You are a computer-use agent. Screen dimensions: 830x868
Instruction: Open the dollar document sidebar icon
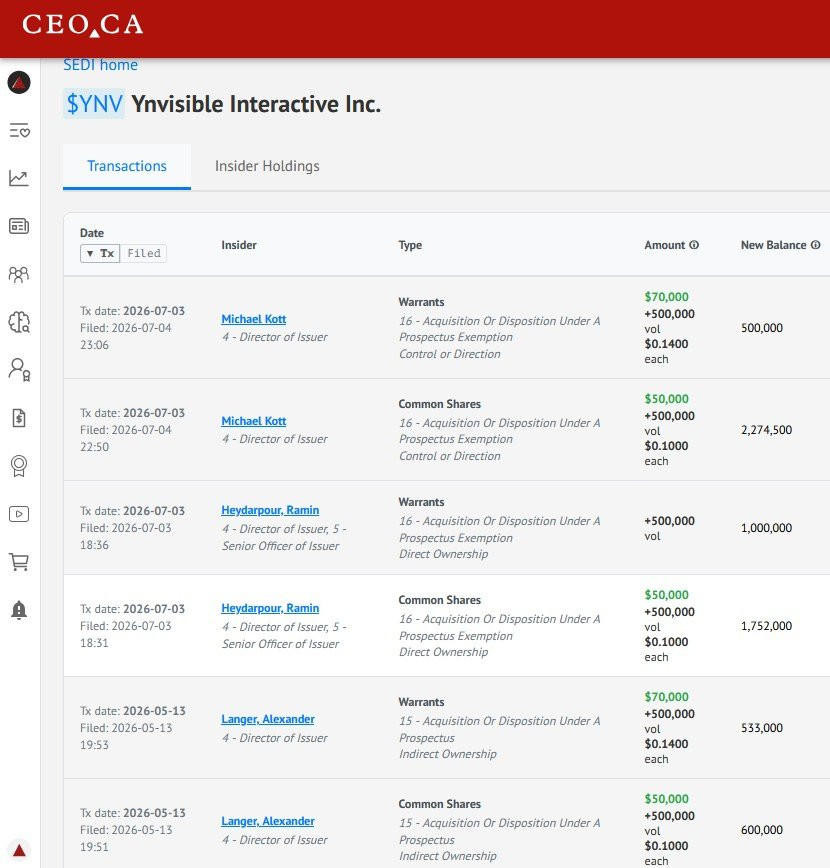click(19, 418)
